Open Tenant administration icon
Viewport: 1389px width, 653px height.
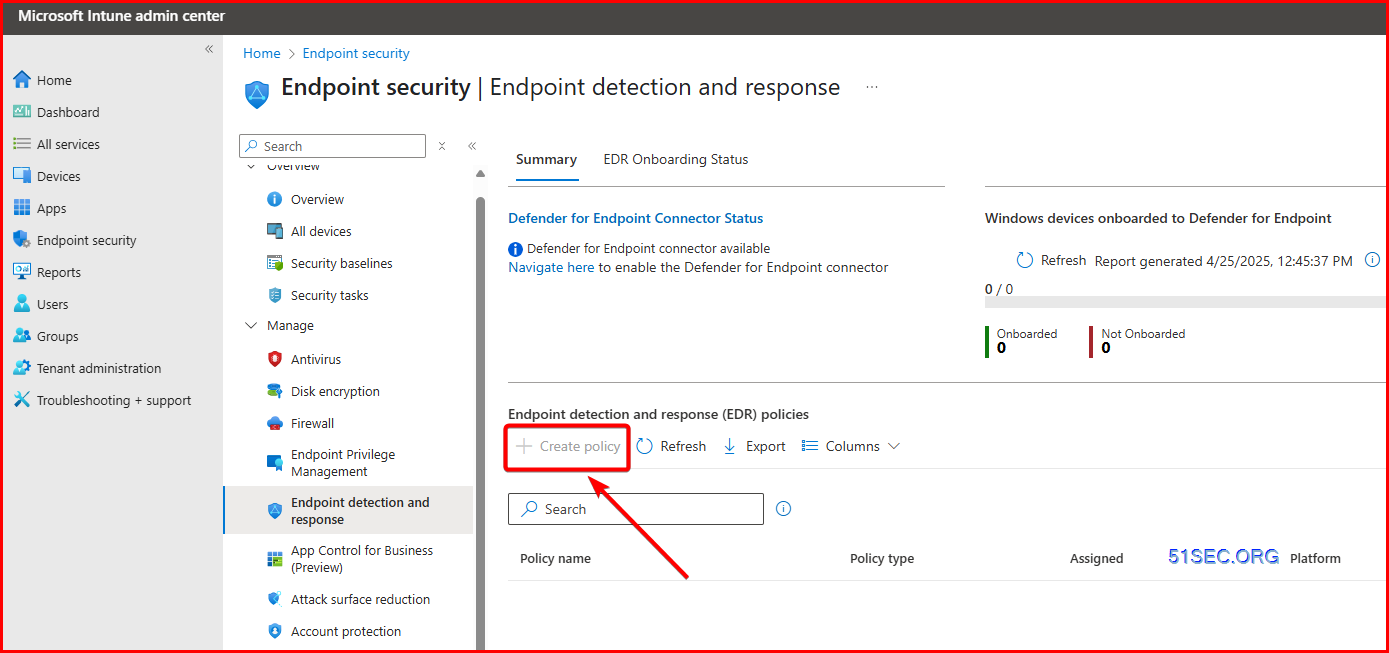click(22, 368)
